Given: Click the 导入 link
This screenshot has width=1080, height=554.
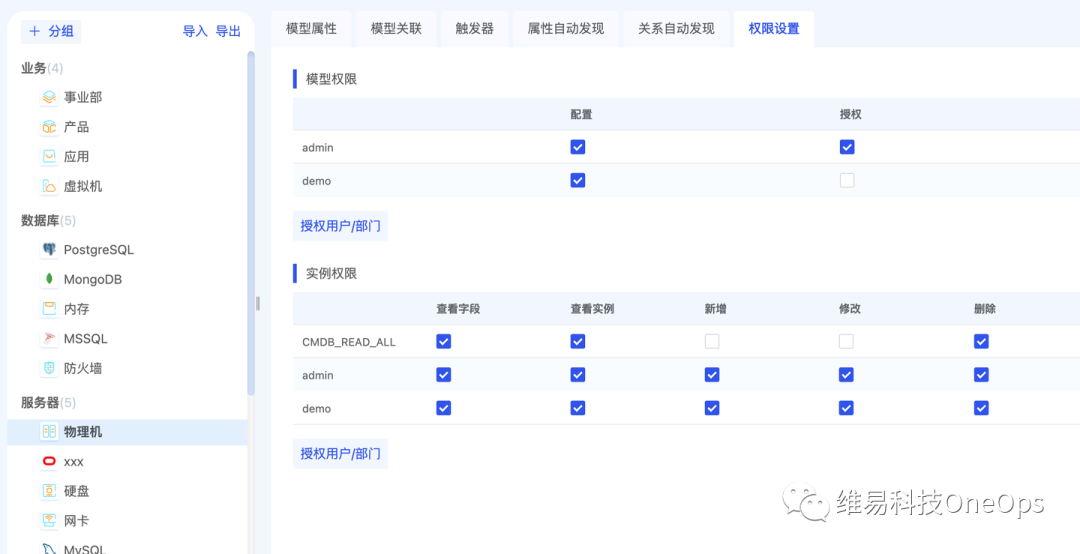Looking at the screenshot, I should click(x=195, y=32).
